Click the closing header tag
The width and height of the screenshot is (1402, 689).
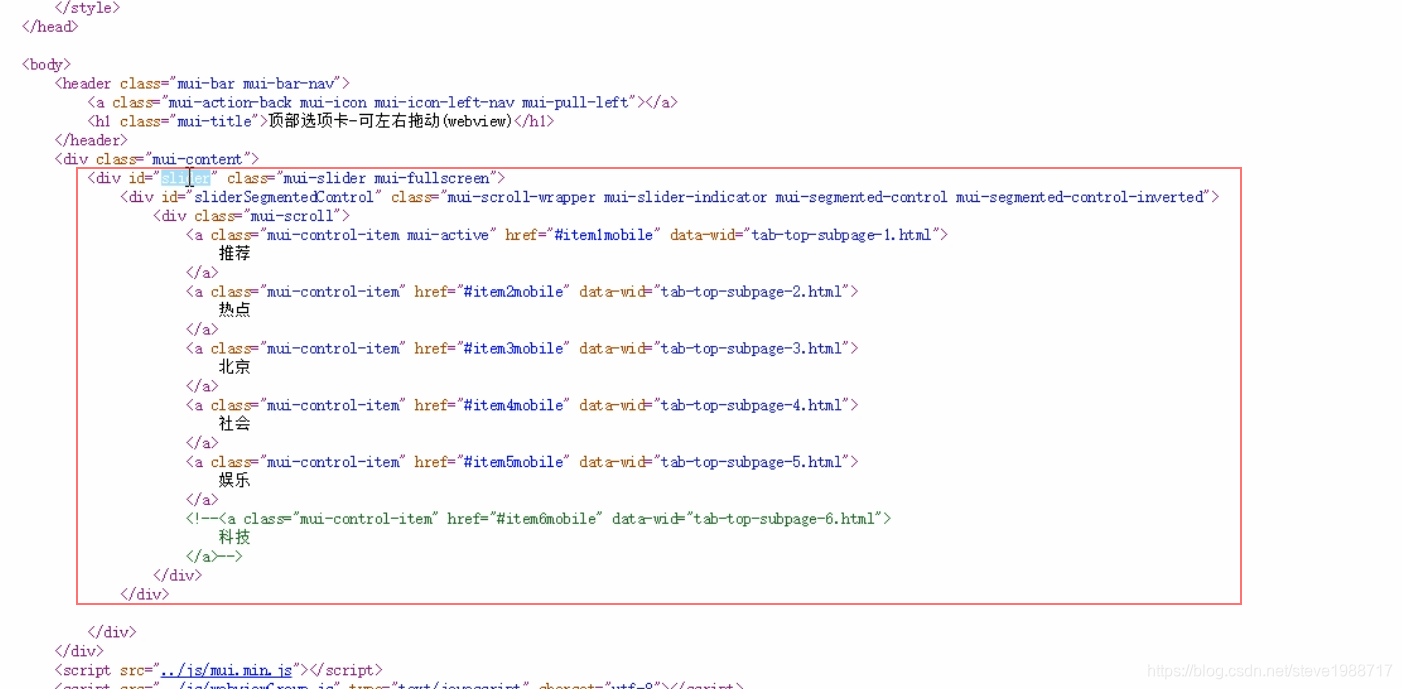tap(91, 140)
